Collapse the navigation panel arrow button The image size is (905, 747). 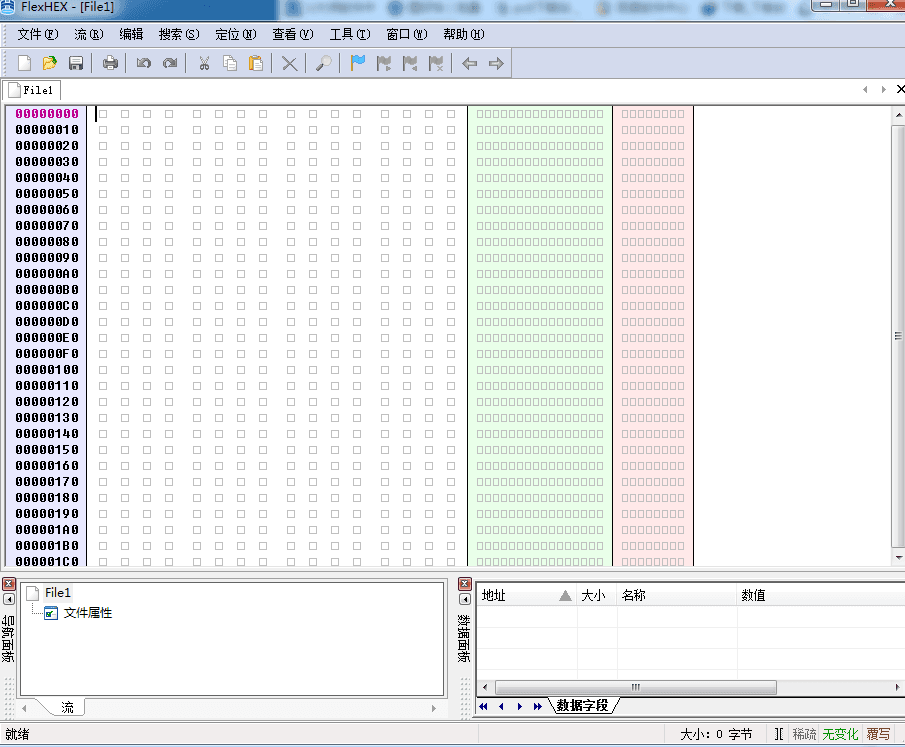9,599
